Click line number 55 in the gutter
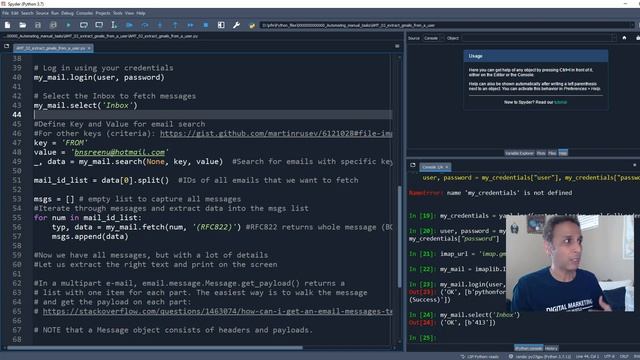The width and height of the screenshot is (640, 360). 17,218
